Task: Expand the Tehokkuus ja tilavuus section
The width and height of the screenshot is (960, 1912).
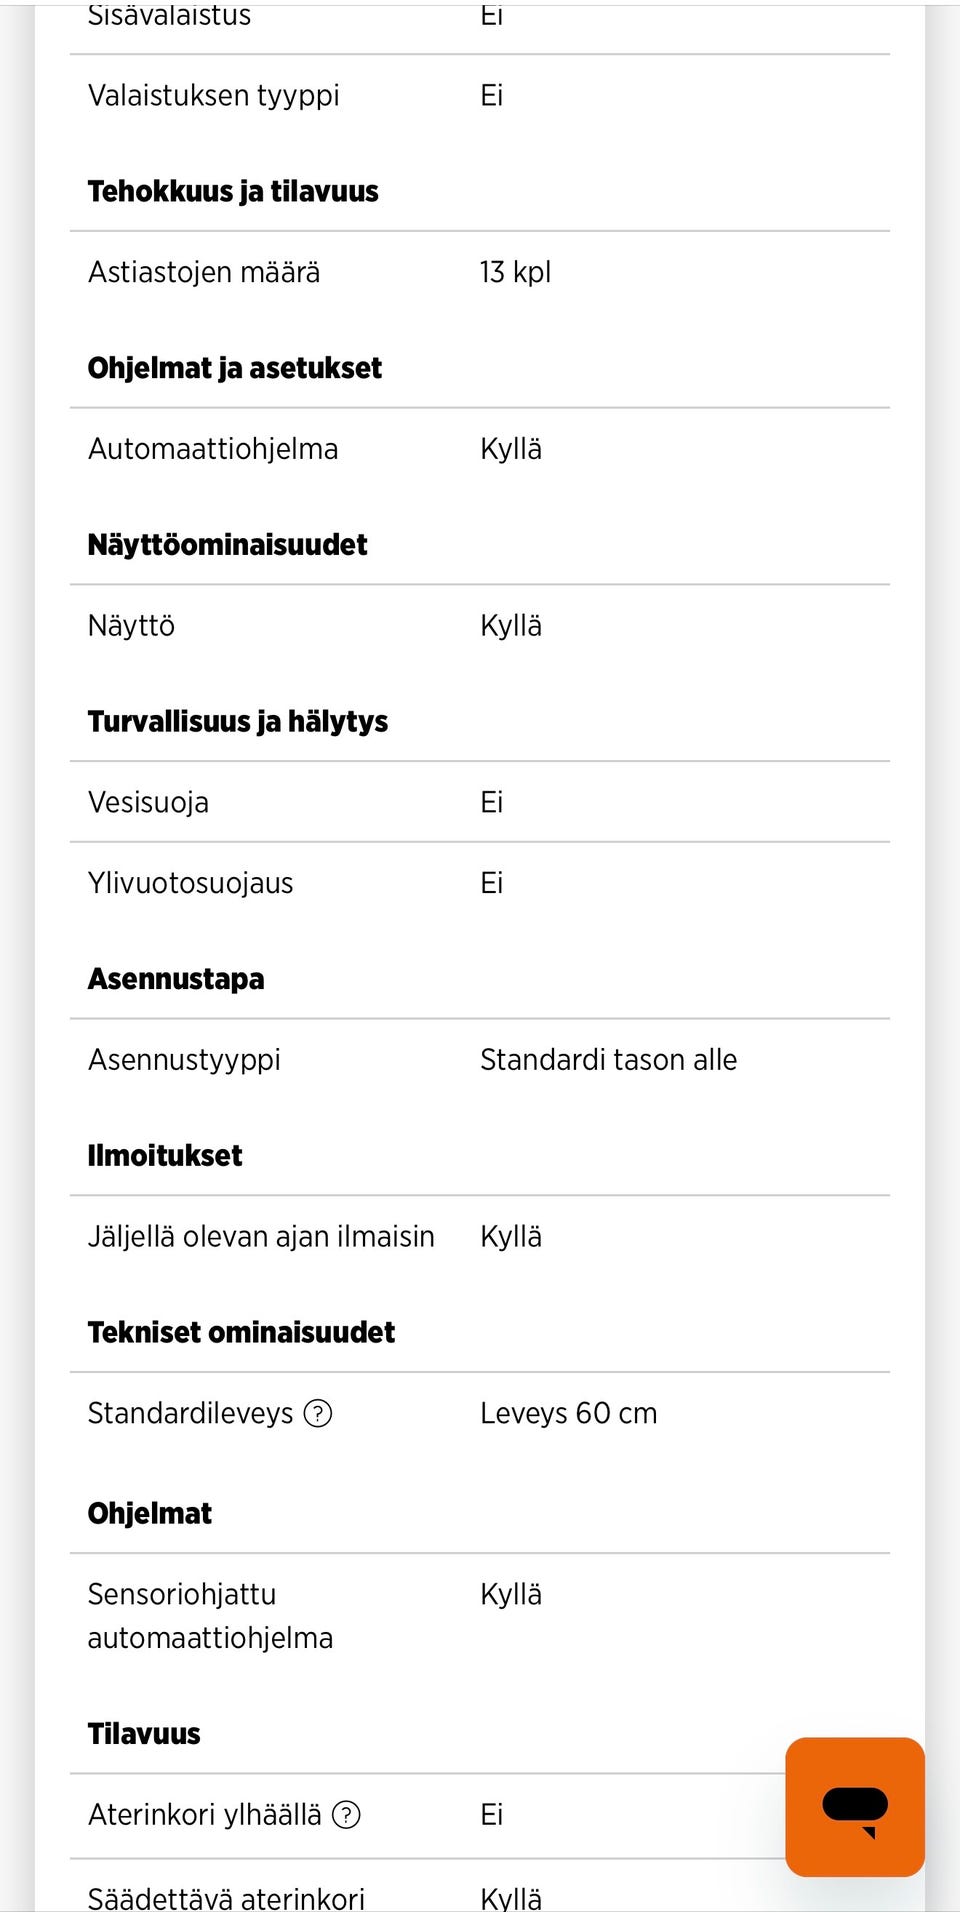Action: tap(233, 190)
